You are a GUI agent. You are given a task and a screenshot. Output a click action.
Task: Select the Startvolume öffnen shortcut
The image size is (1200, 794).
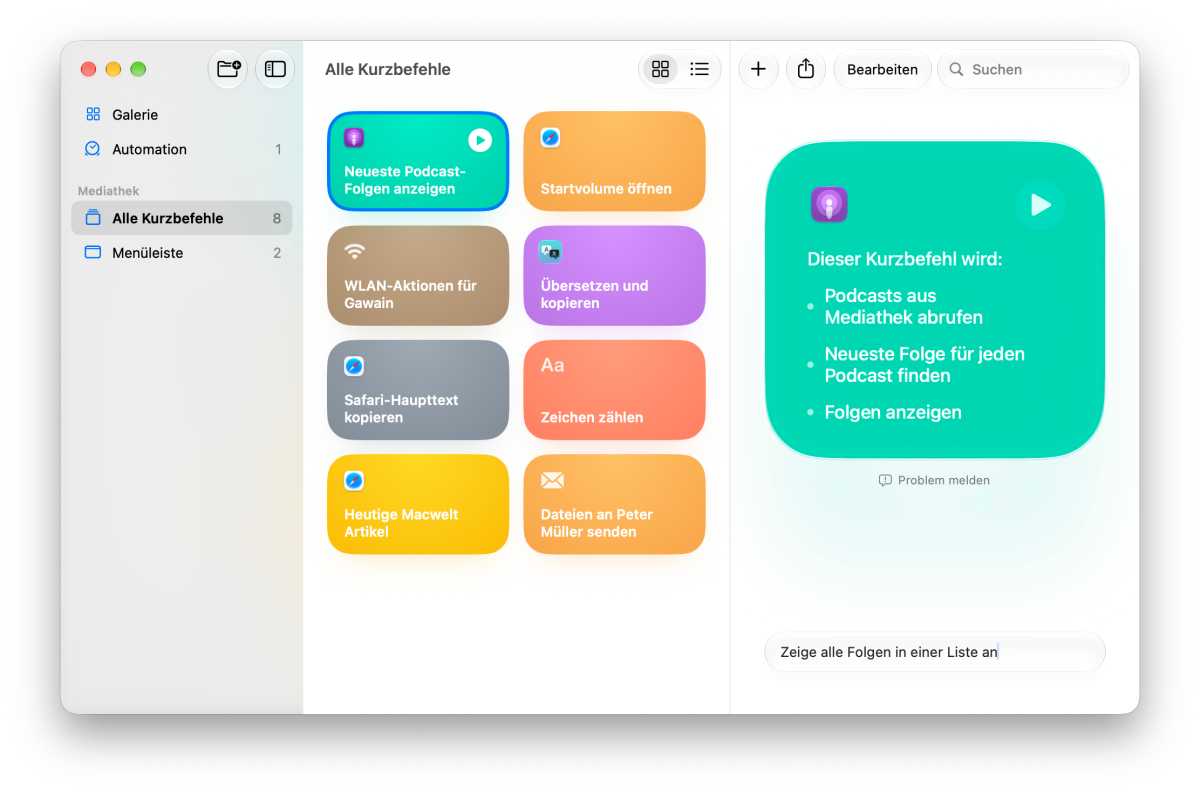click(614, 161)
